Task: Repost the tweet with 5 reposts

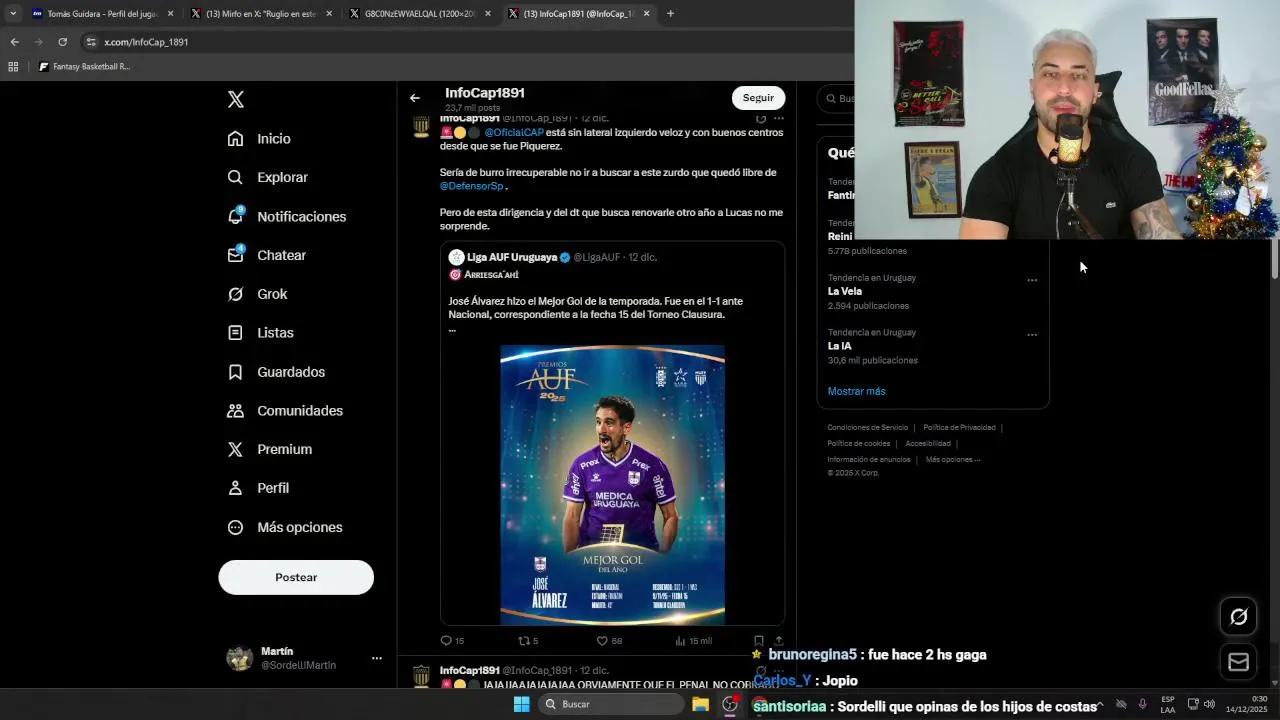Action: click(528, 641)
